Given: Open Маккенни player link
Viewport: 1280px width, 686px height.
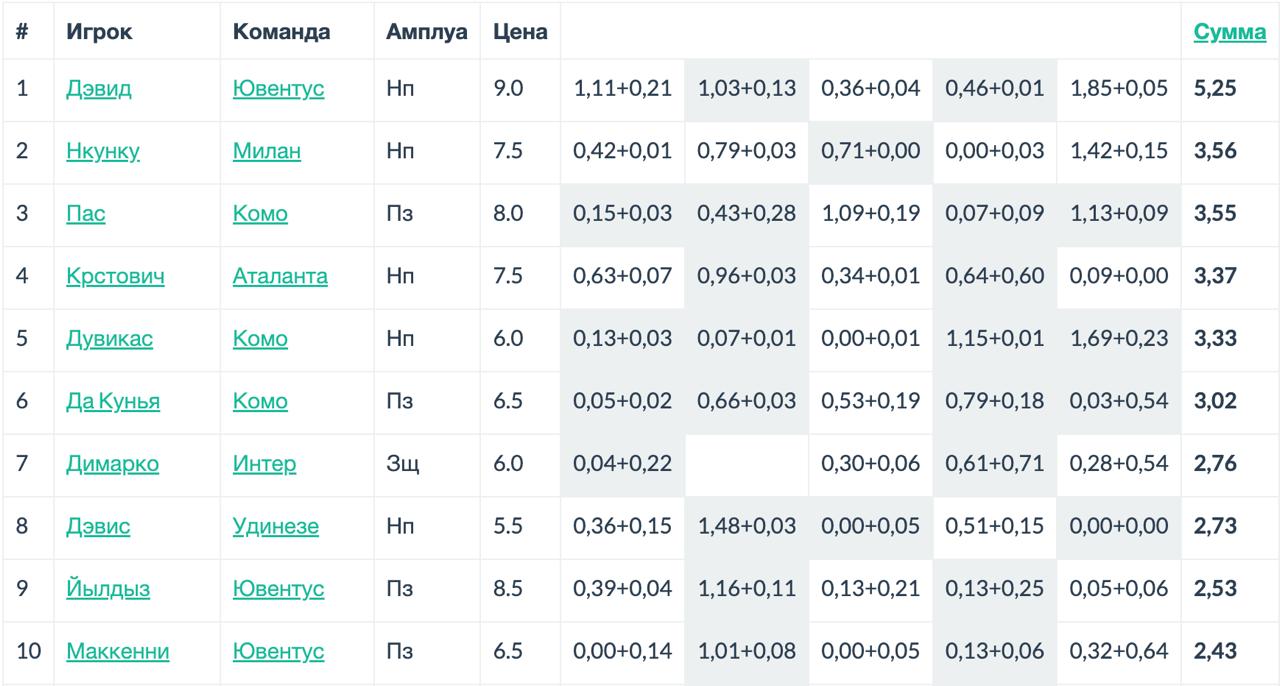Looking at the screenshot, I should click(x=117, y=652).
